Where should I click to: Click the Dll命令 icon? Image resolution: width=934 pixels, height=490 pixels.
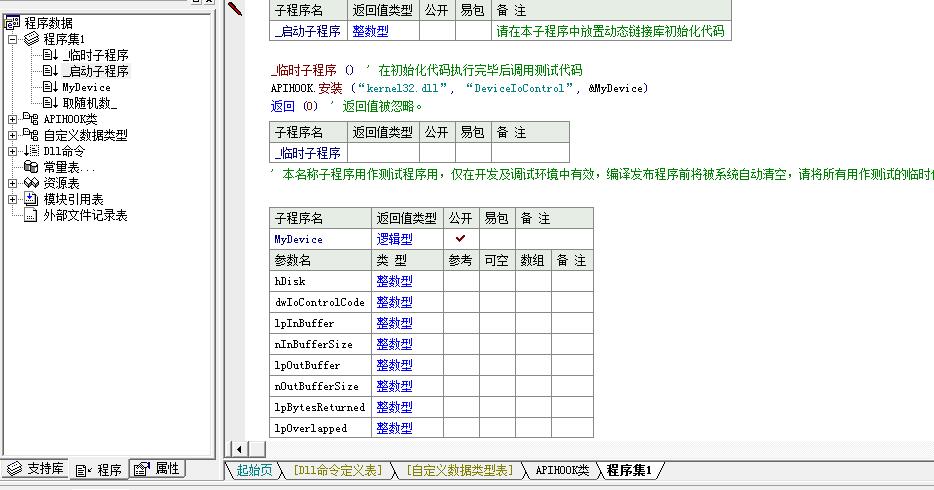point(31,151)
